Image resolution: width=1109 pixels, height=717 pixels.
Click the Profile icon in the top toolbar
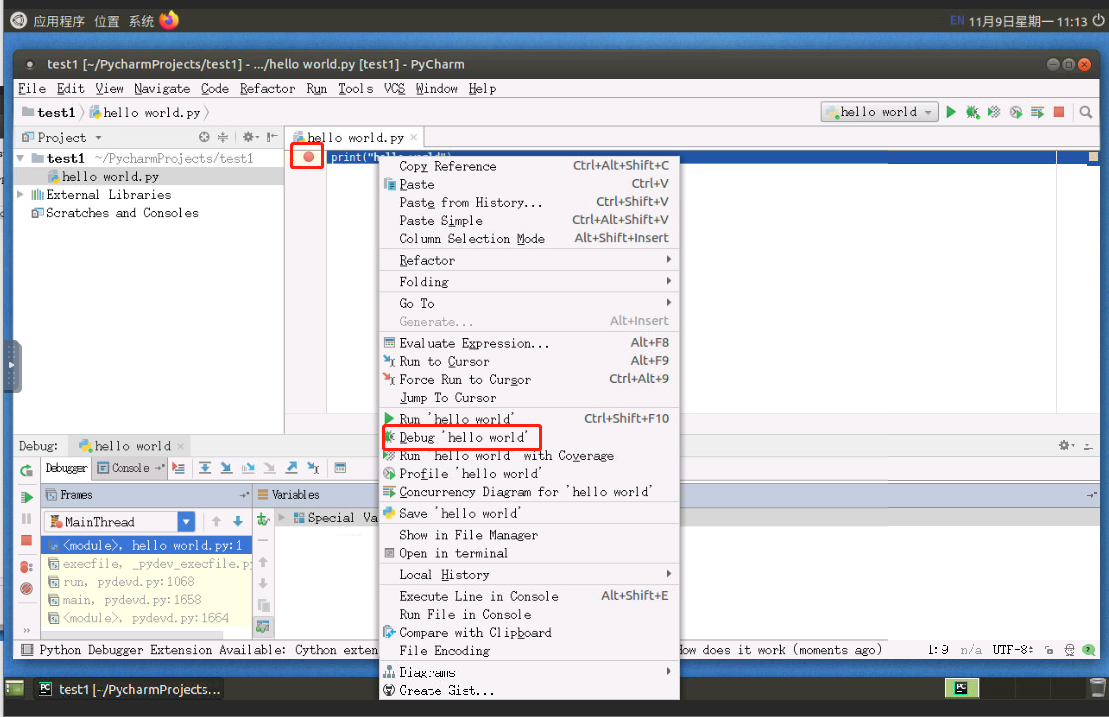click(x=1016, y=112)
